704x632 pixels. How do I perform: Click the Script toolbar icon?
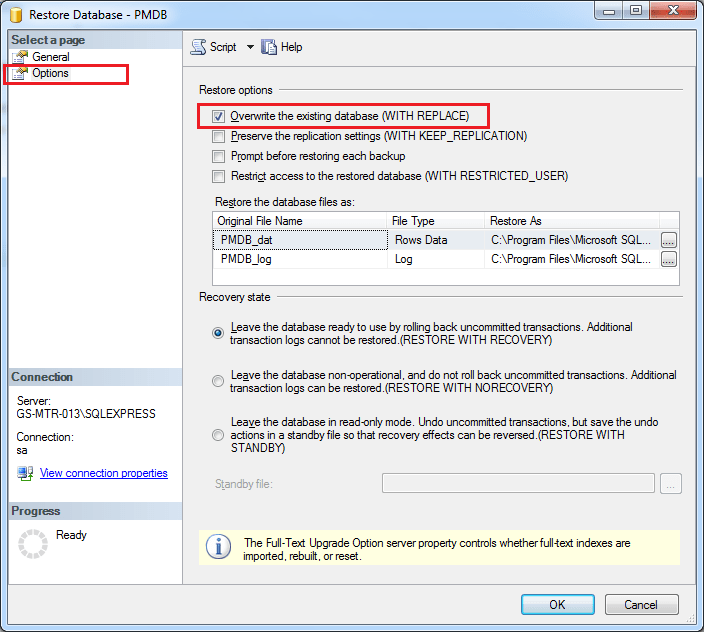point(198,47)
